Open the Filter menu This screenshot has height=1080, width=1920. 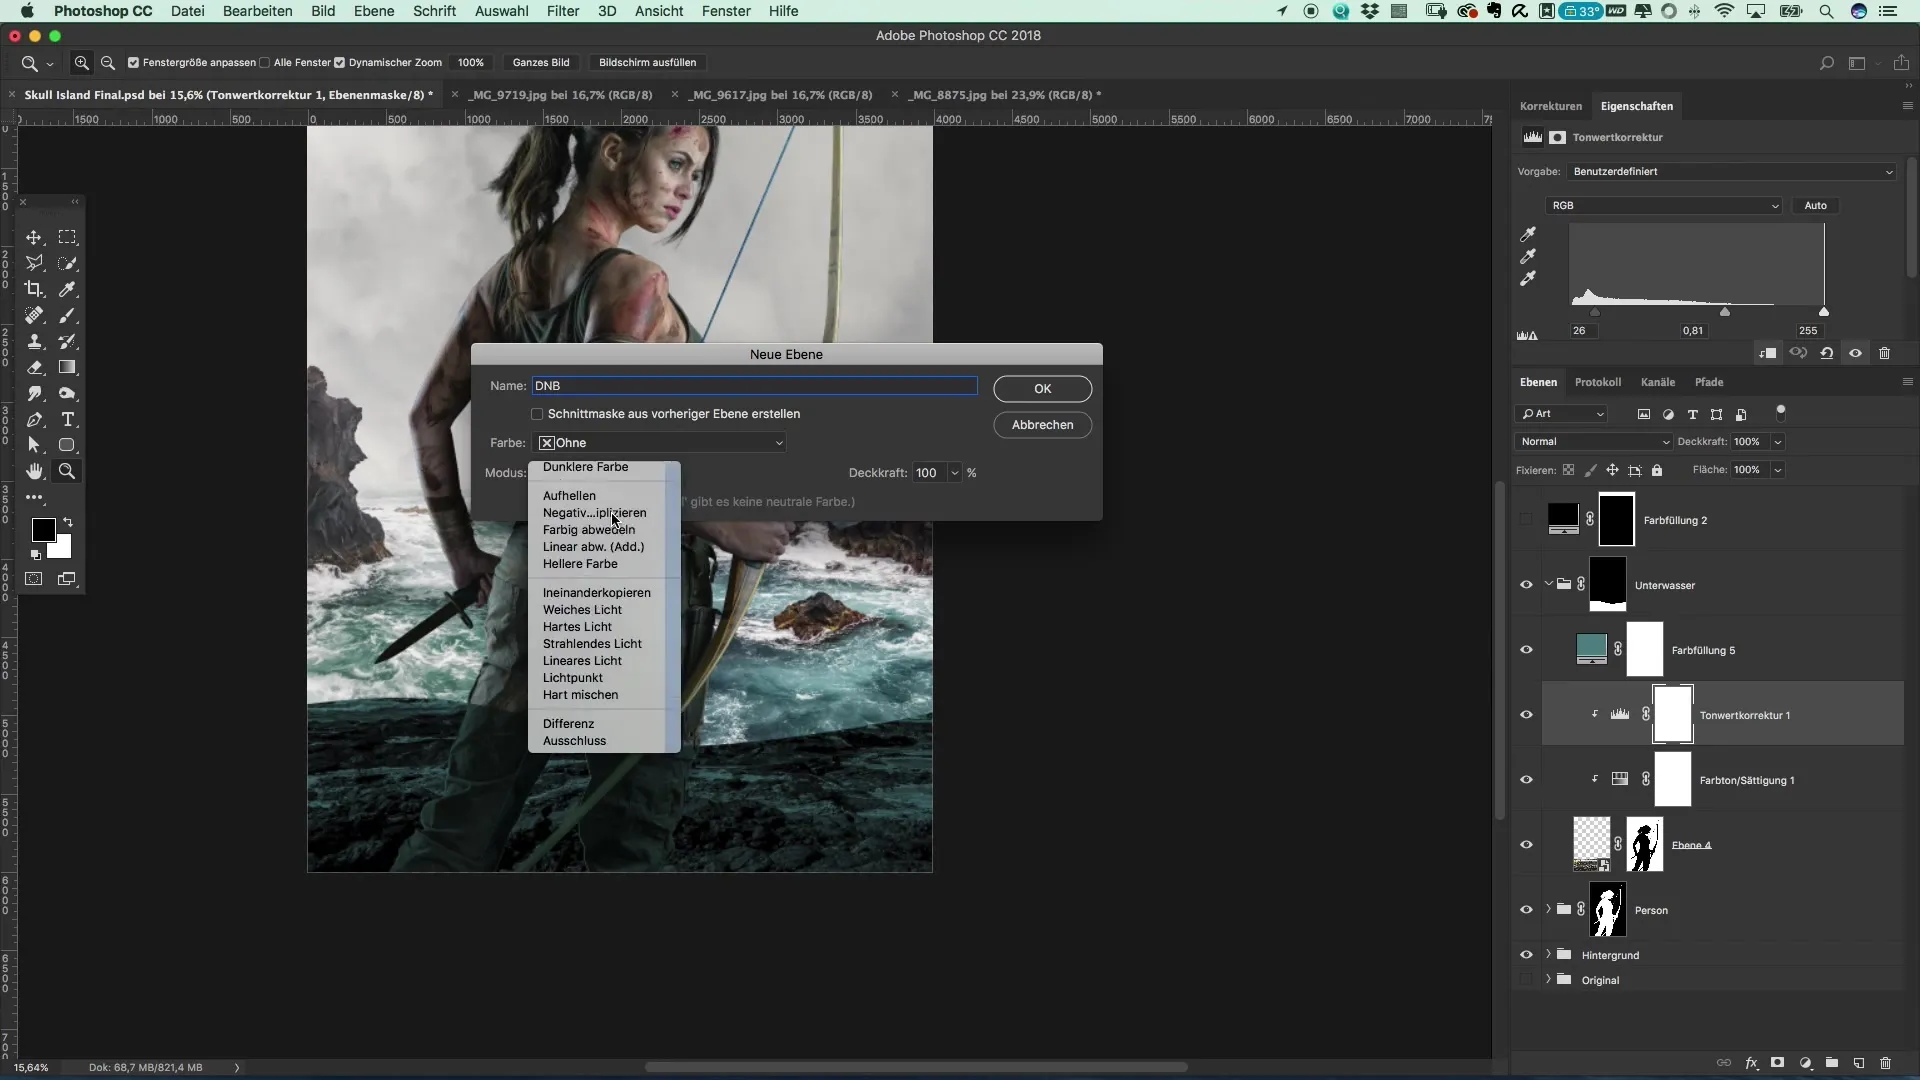click(x=563, y=11)
